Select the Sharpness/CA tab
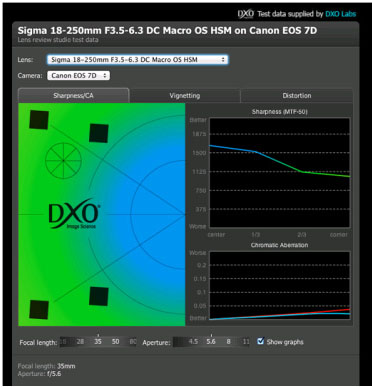Viewport: 372px width, 387px height. 73,96
